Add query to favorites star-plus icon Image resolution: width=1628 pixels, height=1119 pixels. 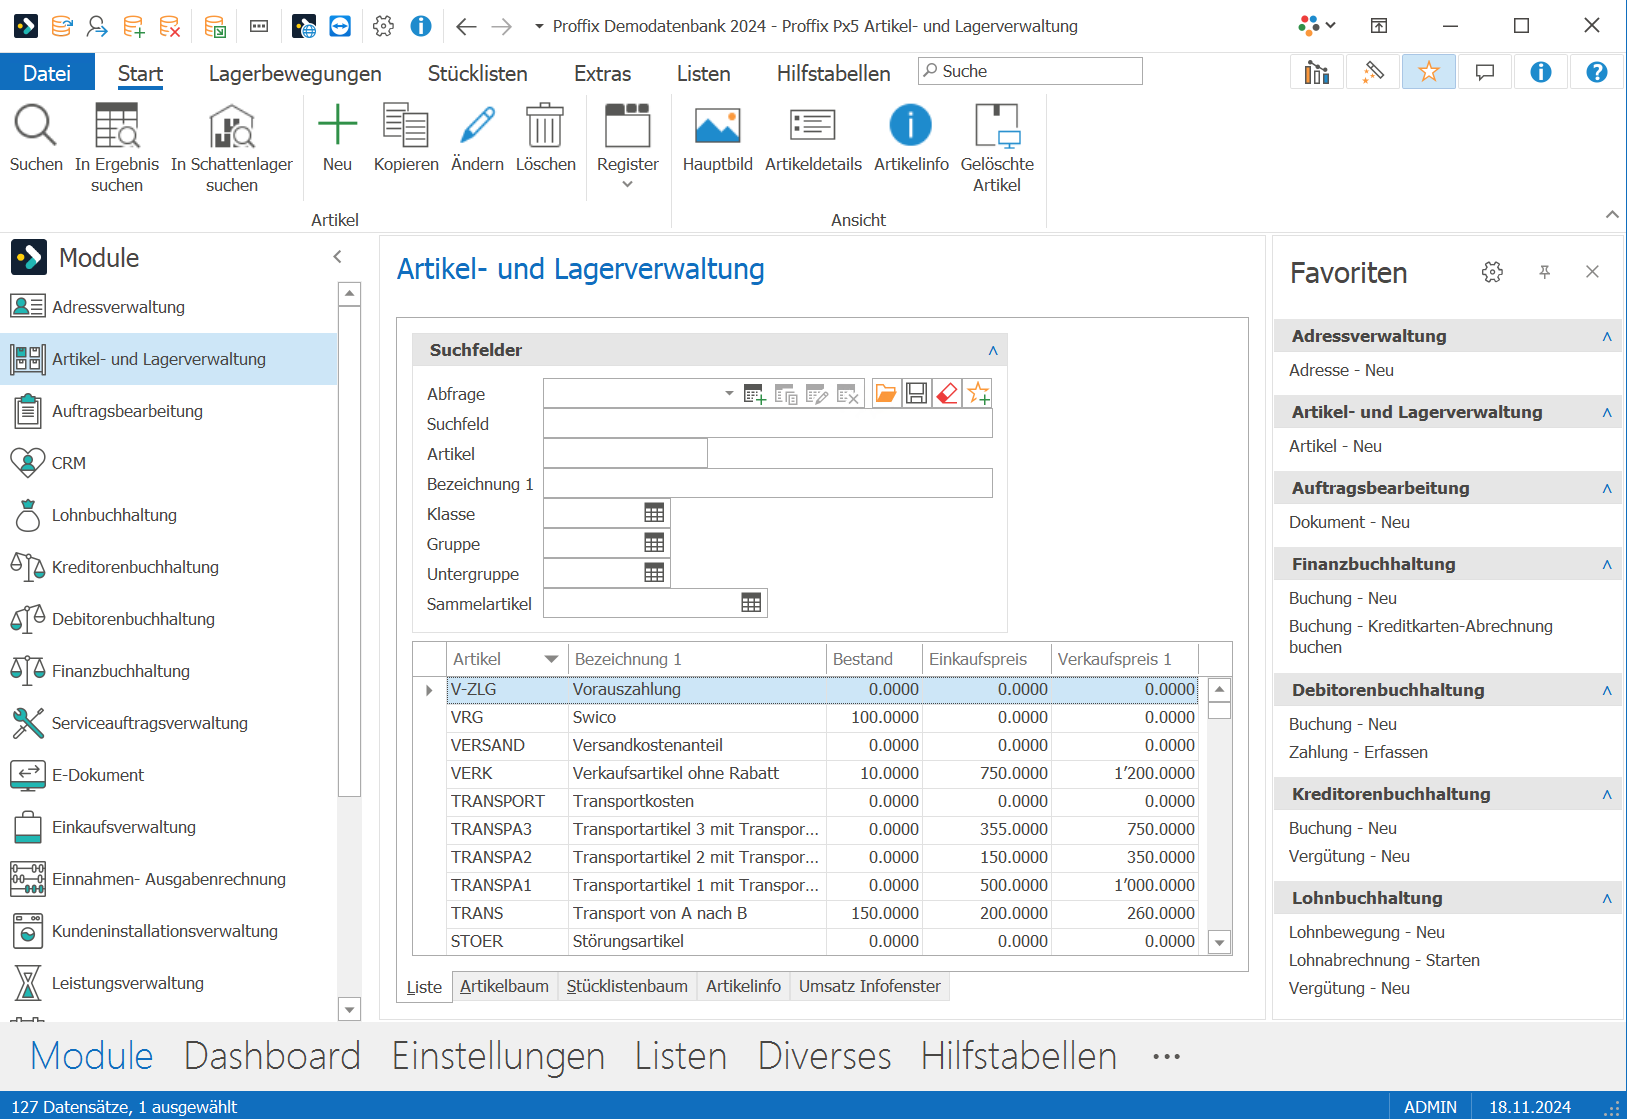click(978, 394)
